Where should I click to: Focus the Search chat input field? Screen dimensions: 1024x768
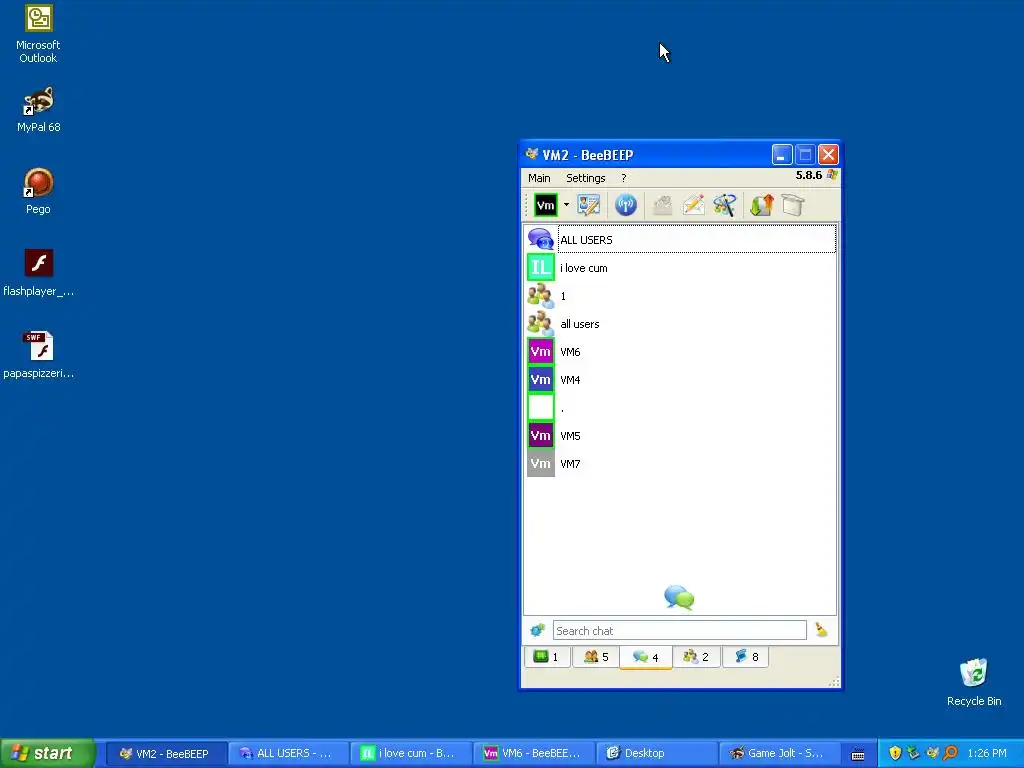pos(679,630)
